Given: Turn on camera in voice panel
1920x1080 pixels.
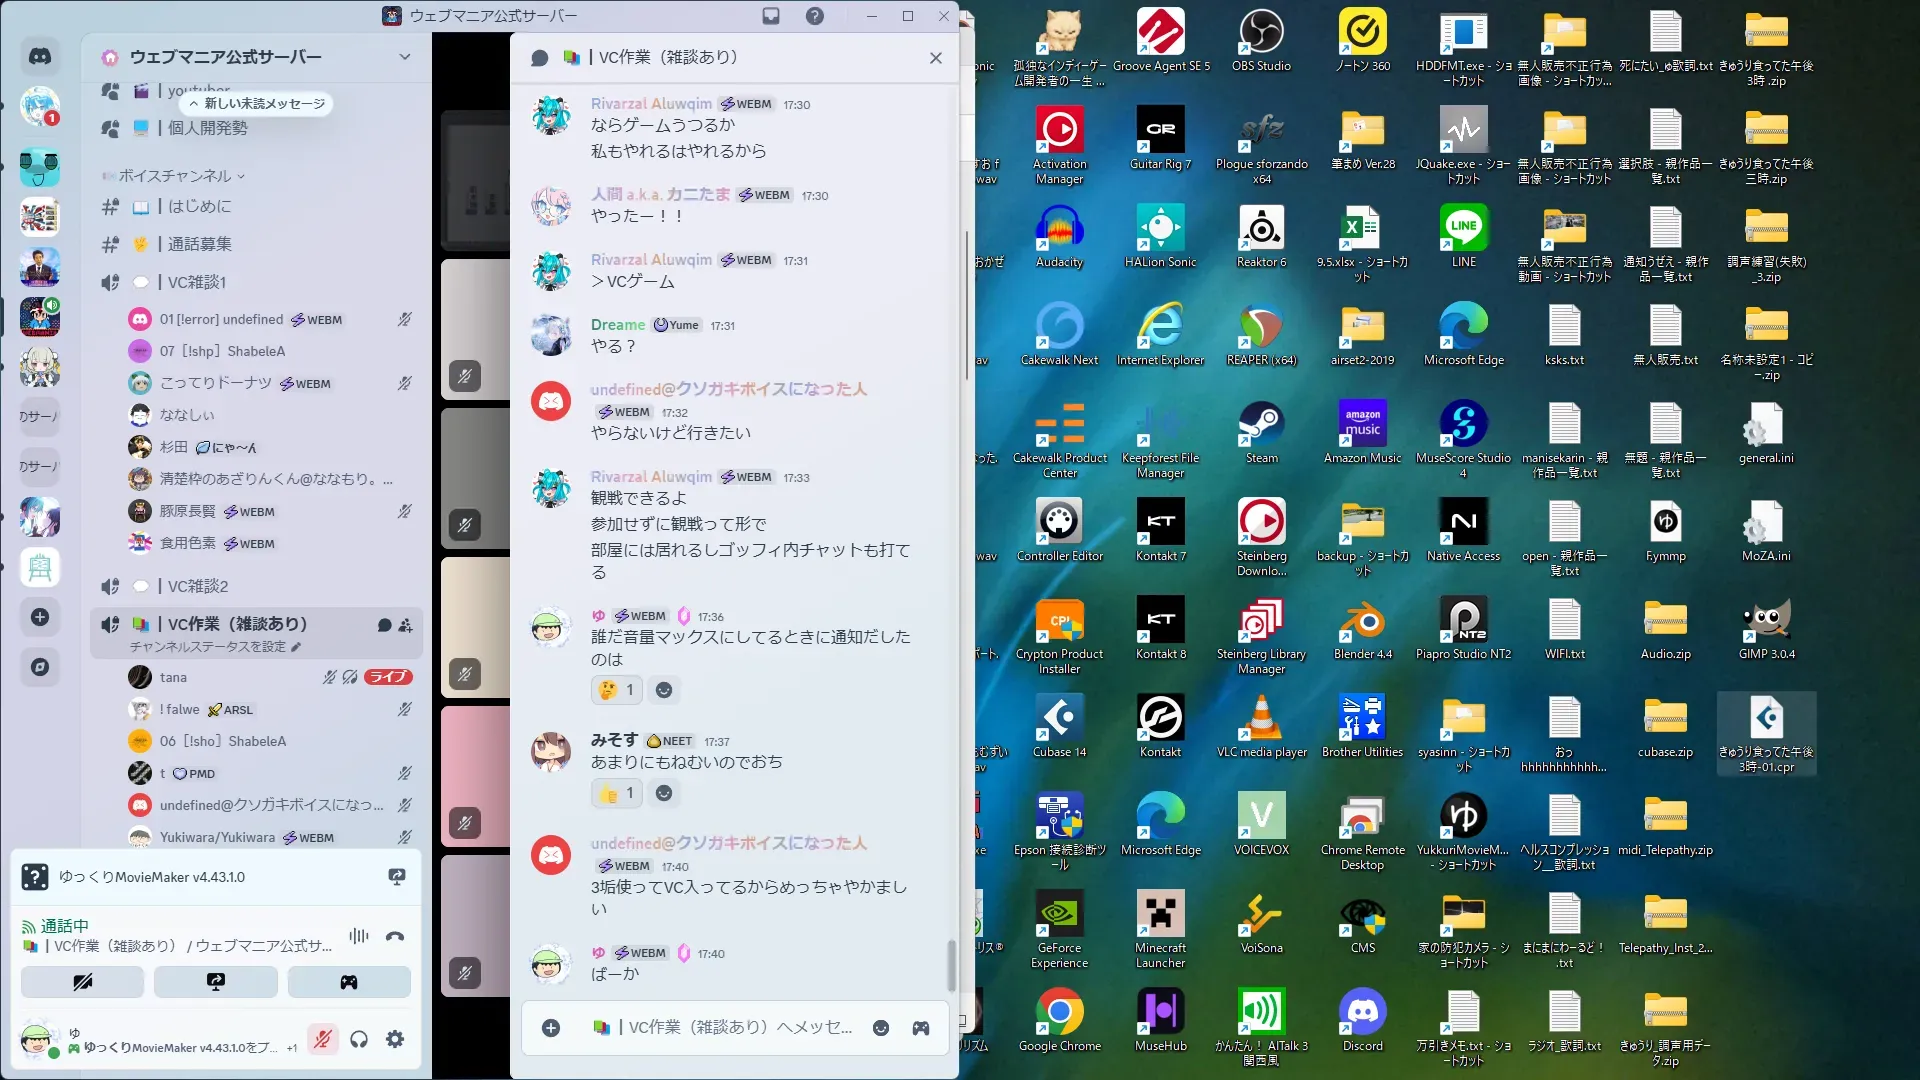Looking at the screenshot, I should click(83, 982).
